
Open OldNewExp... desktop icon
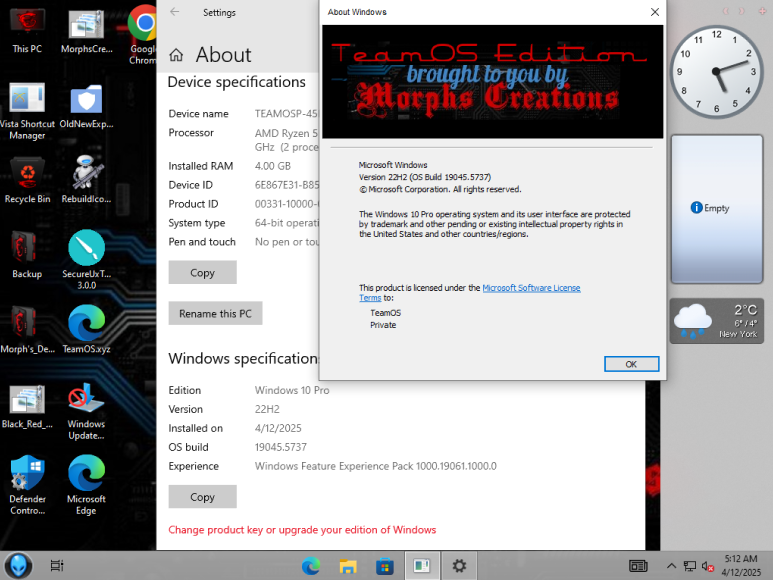click(x=86, y=106)
